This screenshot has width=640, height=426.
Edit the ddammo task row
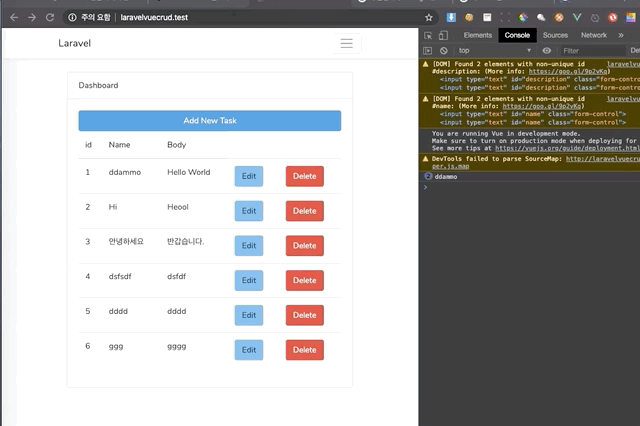click(x=249, y=176)
